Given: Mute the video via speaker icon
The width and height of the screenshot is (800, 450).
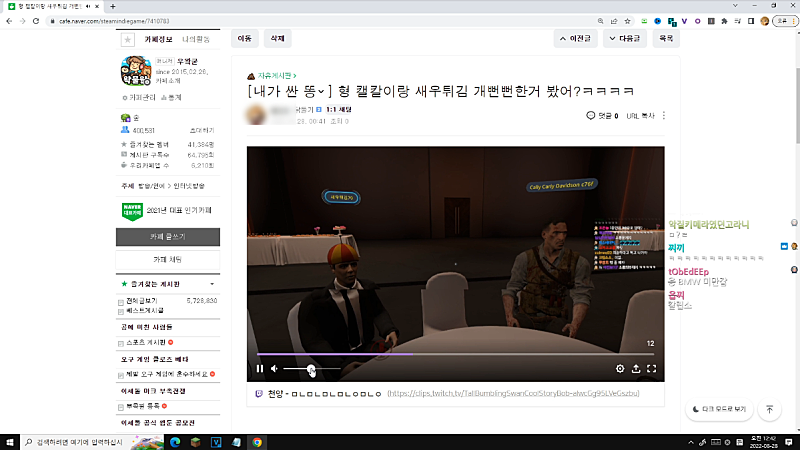Looking at the screenshot, I should 274,368.
